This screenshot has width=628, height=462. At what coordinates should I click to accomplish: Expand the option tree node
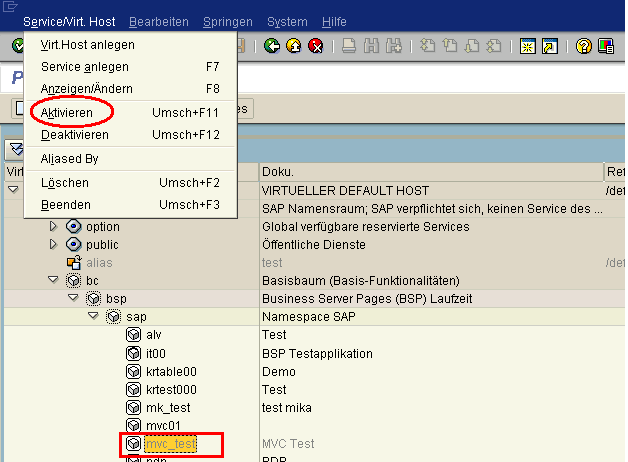click(x=55, y=227)
